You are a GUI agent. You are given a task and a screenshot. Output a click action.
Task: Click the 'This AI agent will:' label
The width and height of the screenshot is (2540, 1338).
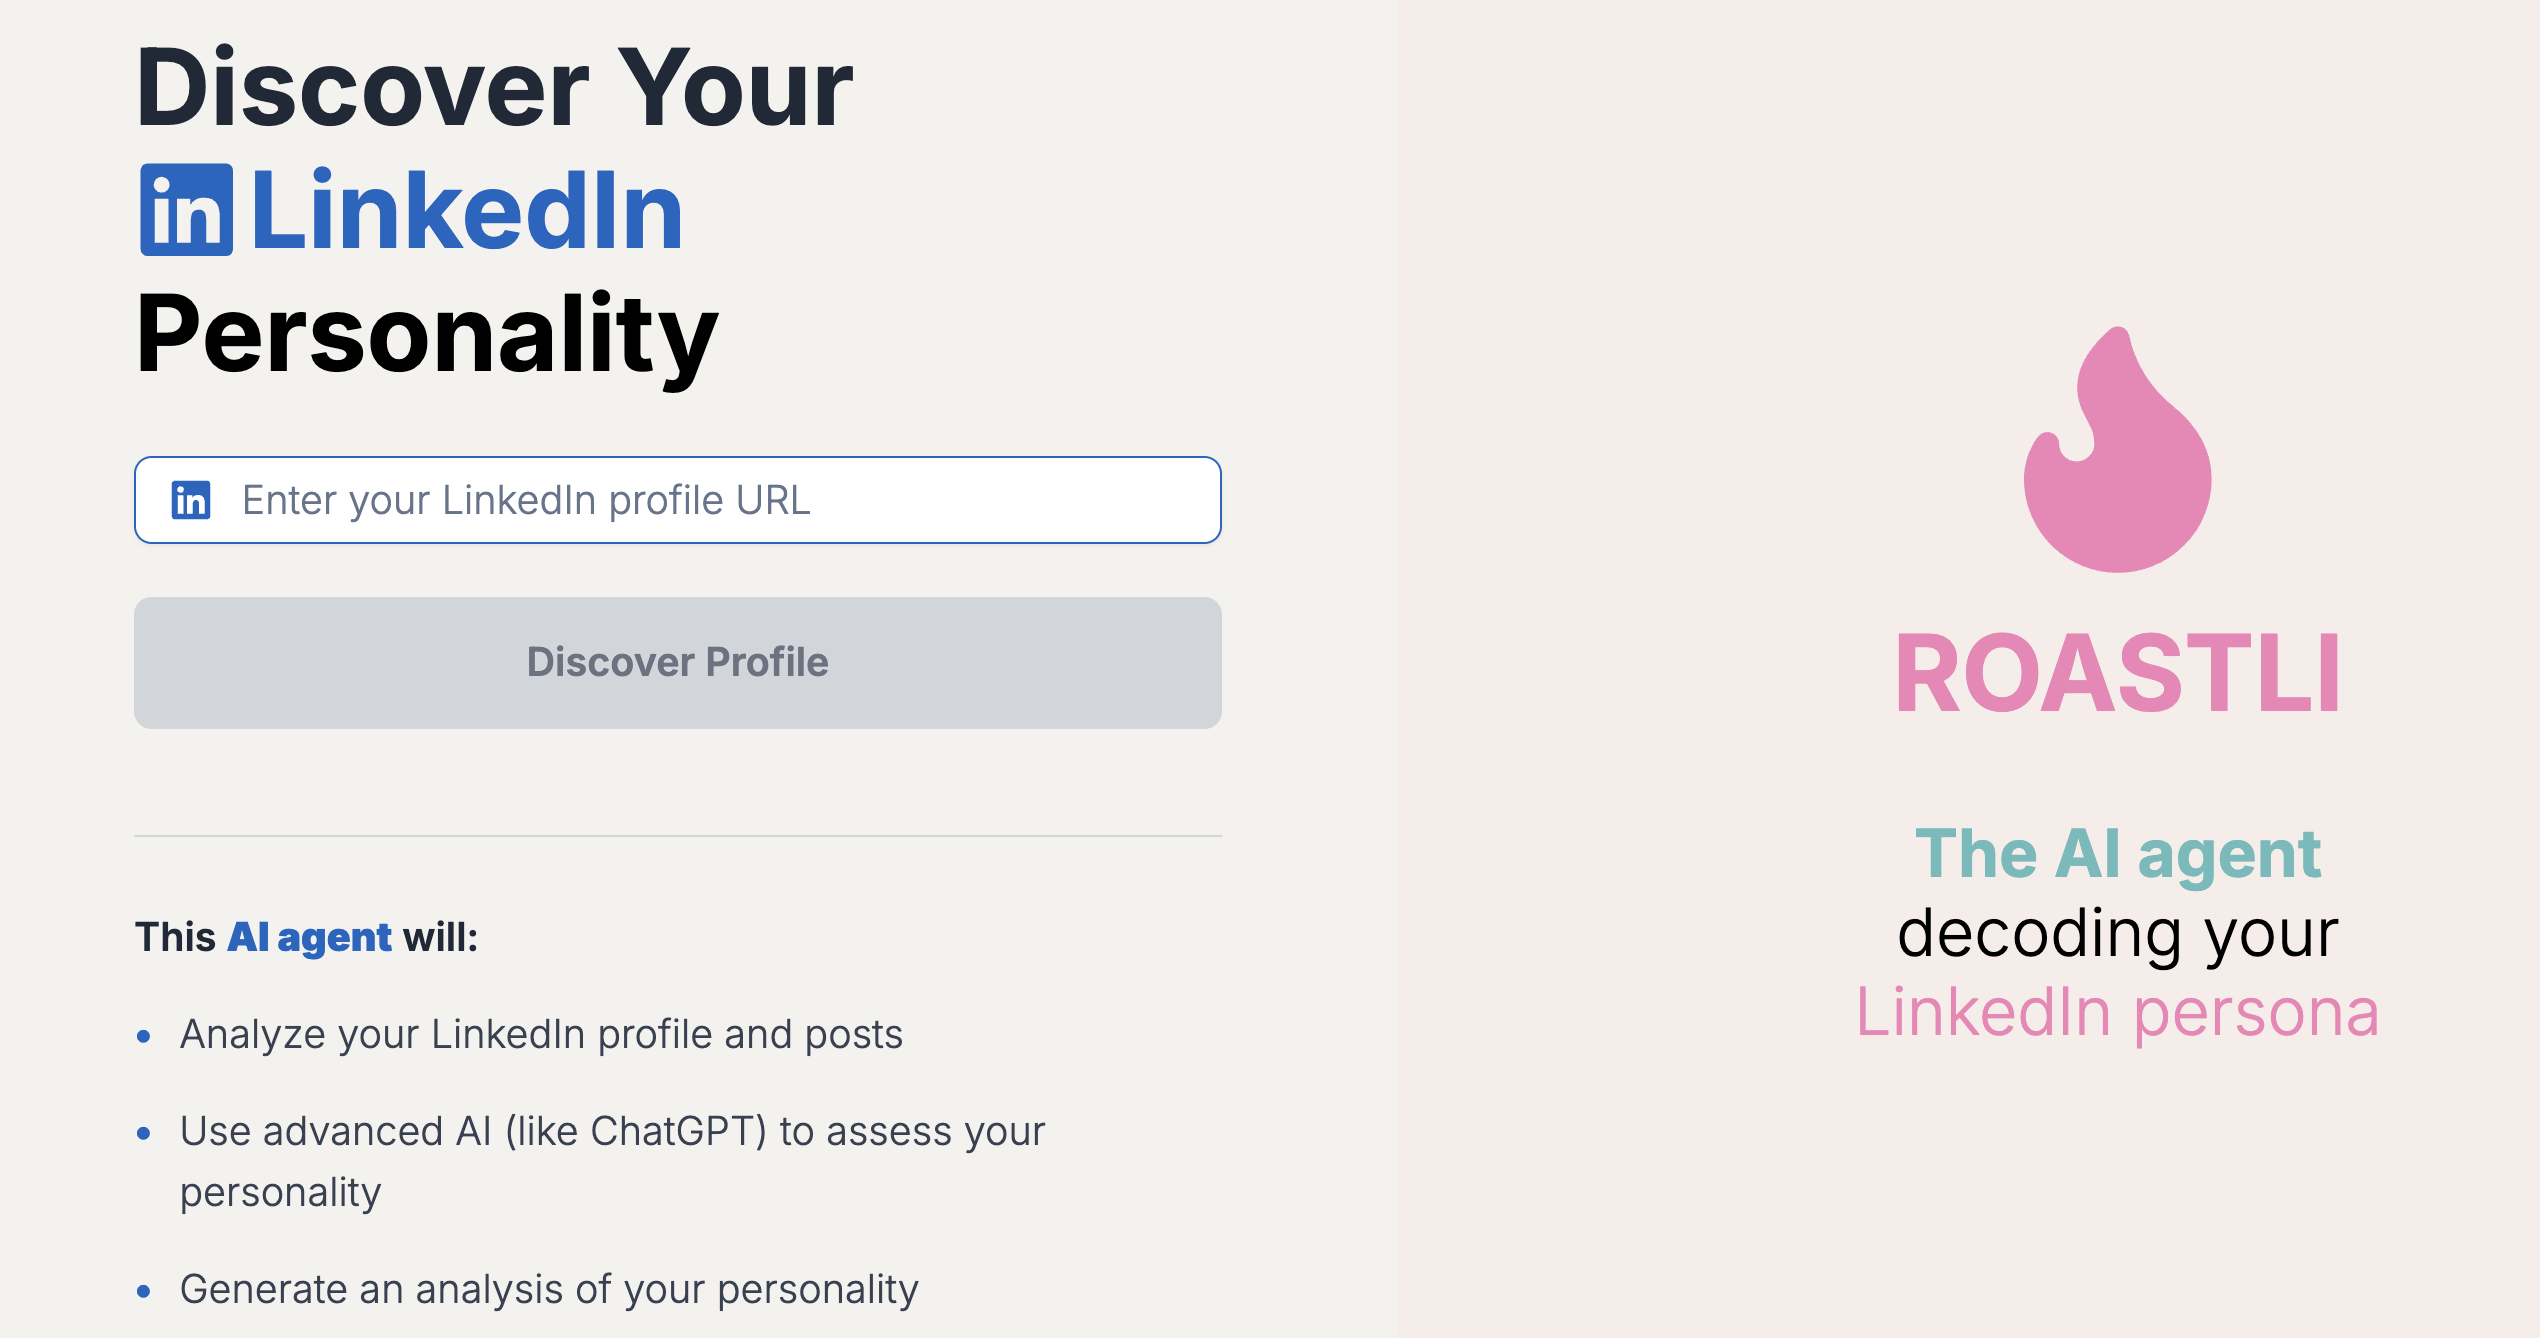click(x=307, y=938)
